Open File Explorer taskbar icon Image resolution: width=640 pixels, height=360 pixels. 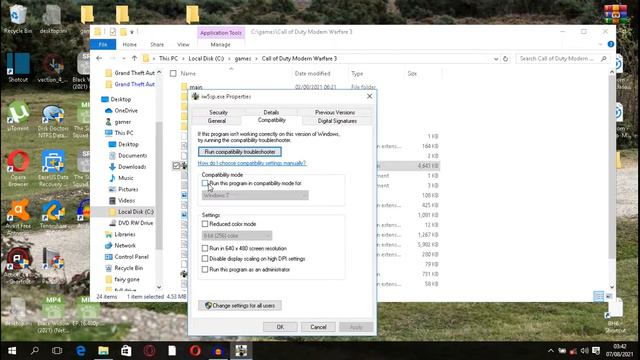[103, 351]
